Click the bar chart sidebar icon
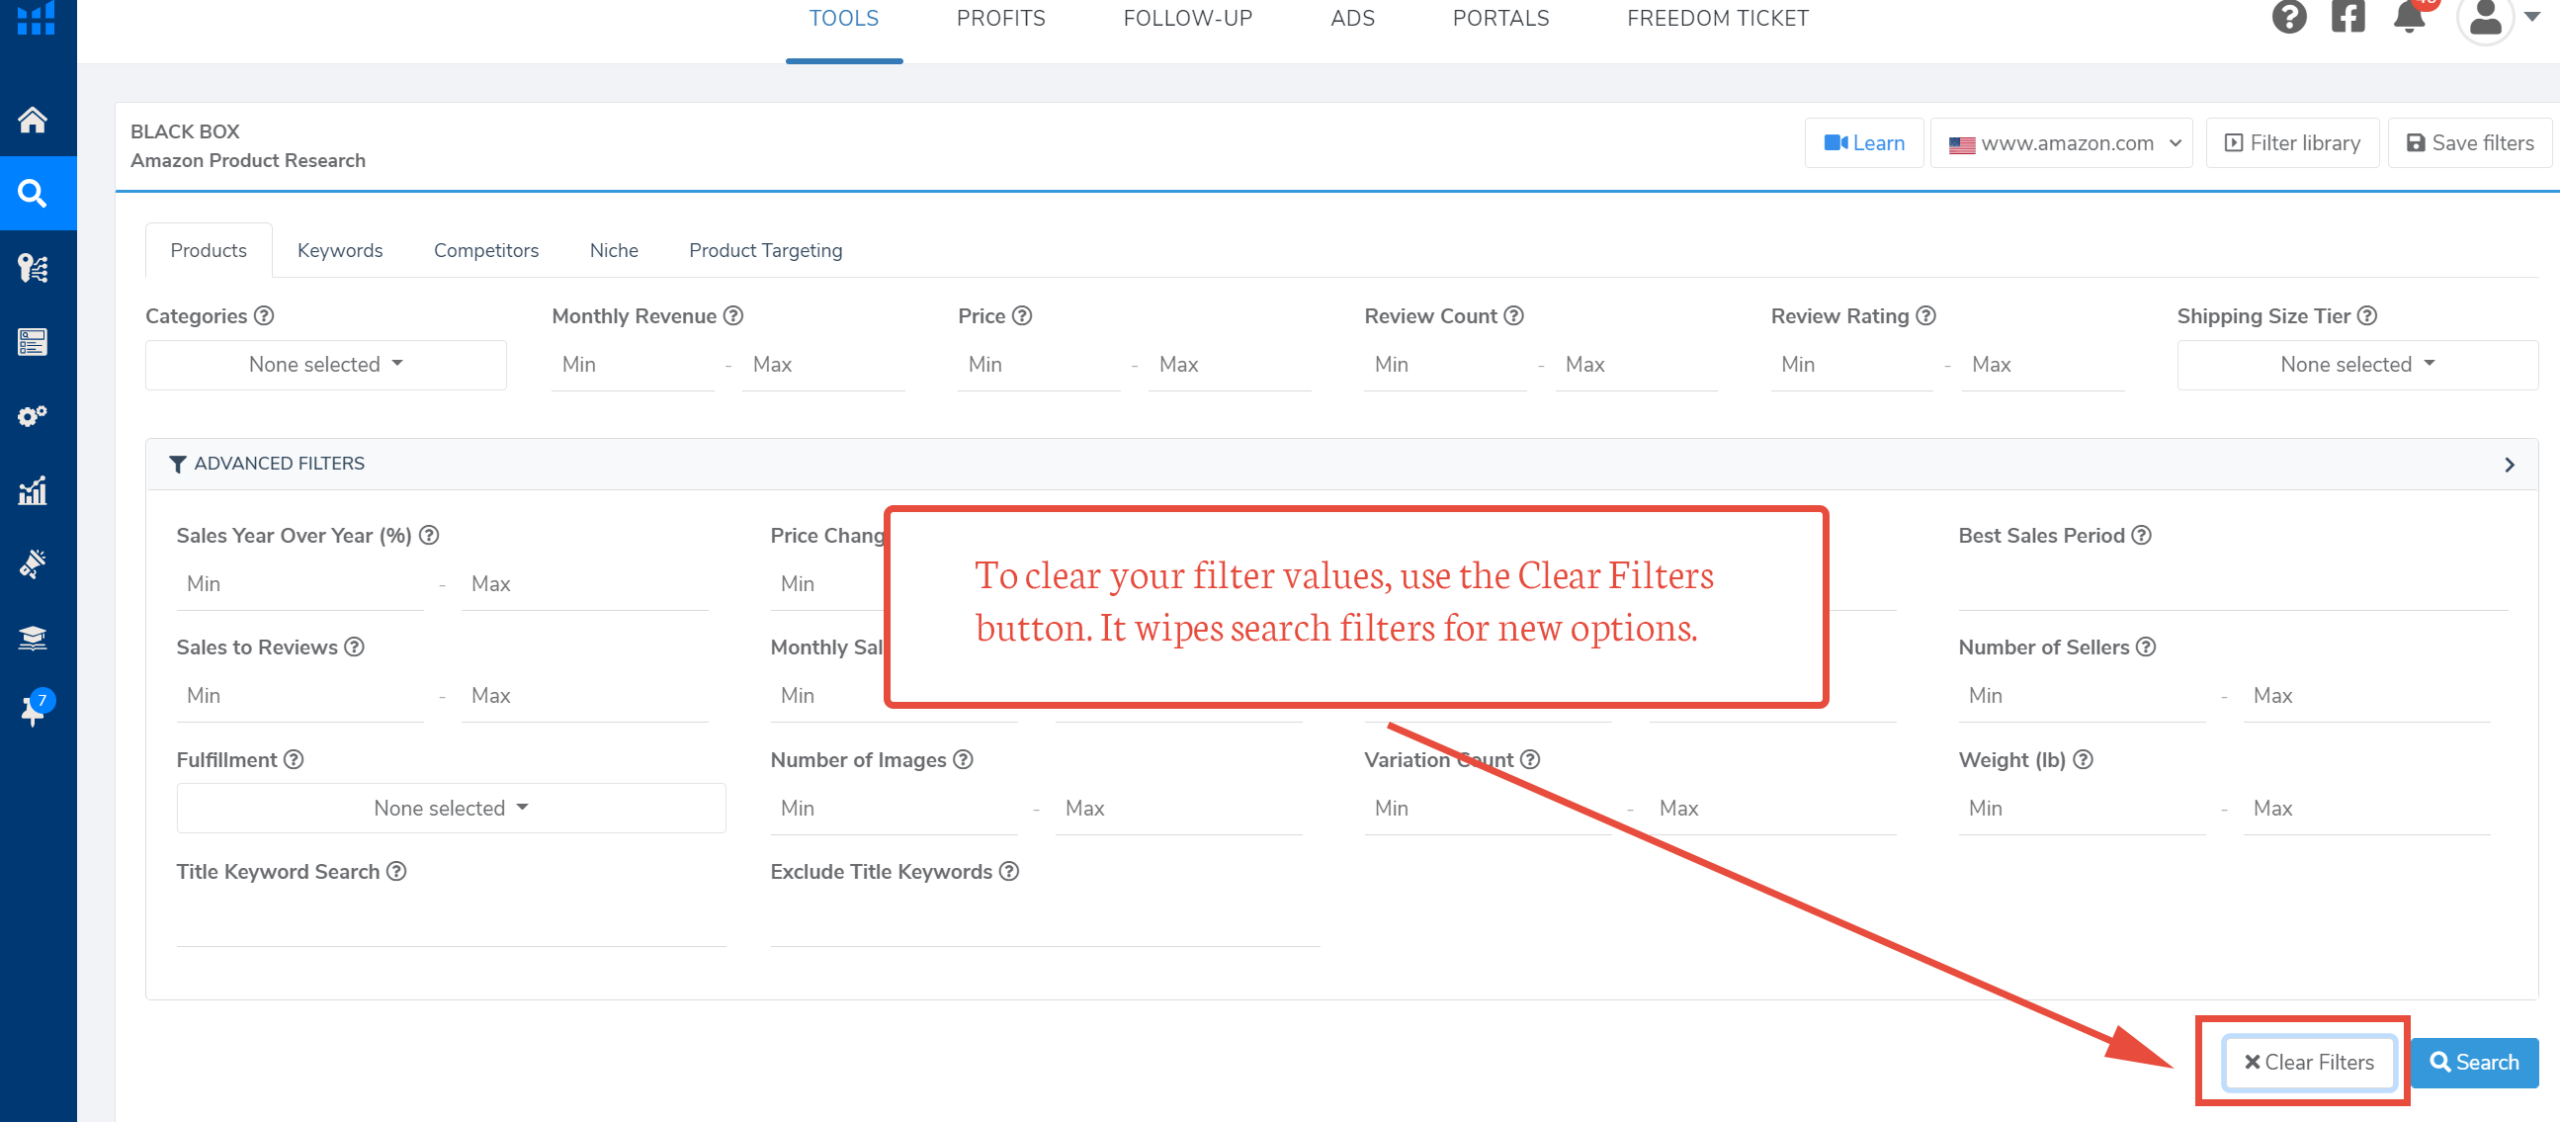The height and width of the screenshot is (1122, 2560). [33, 490]
